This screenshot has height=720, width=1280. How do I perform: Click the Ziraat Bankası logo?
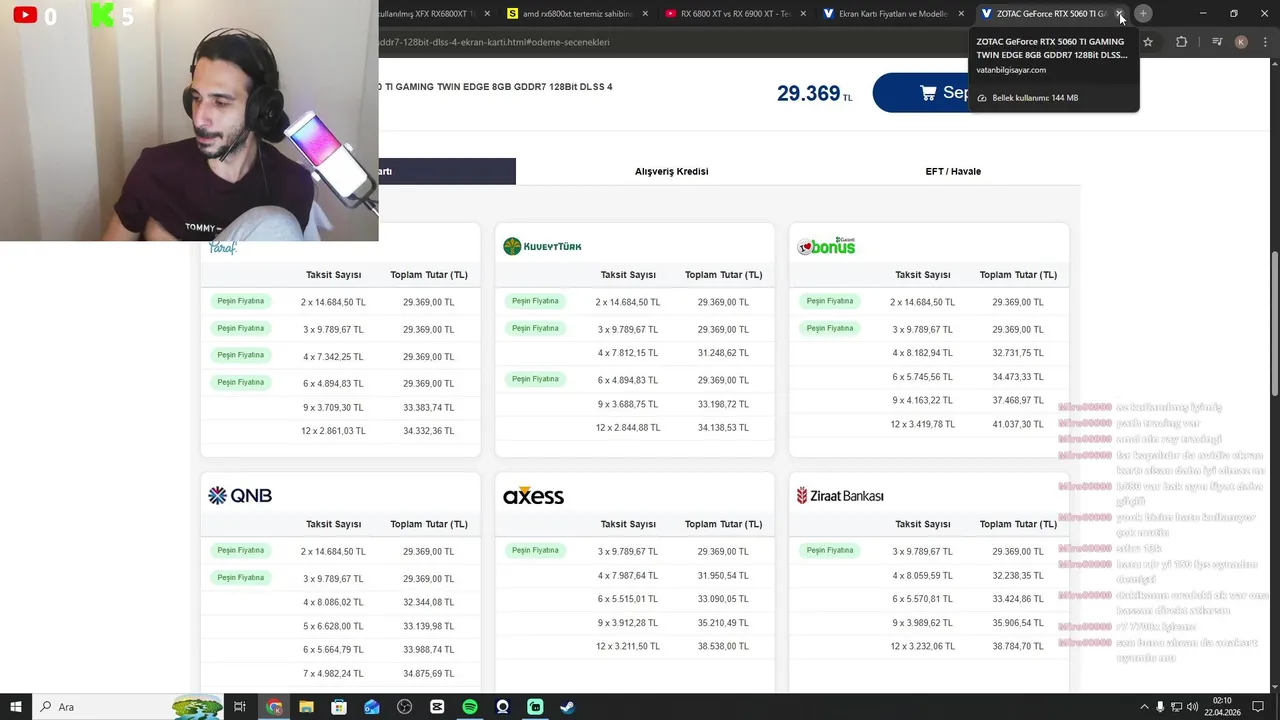coord(840,495)
